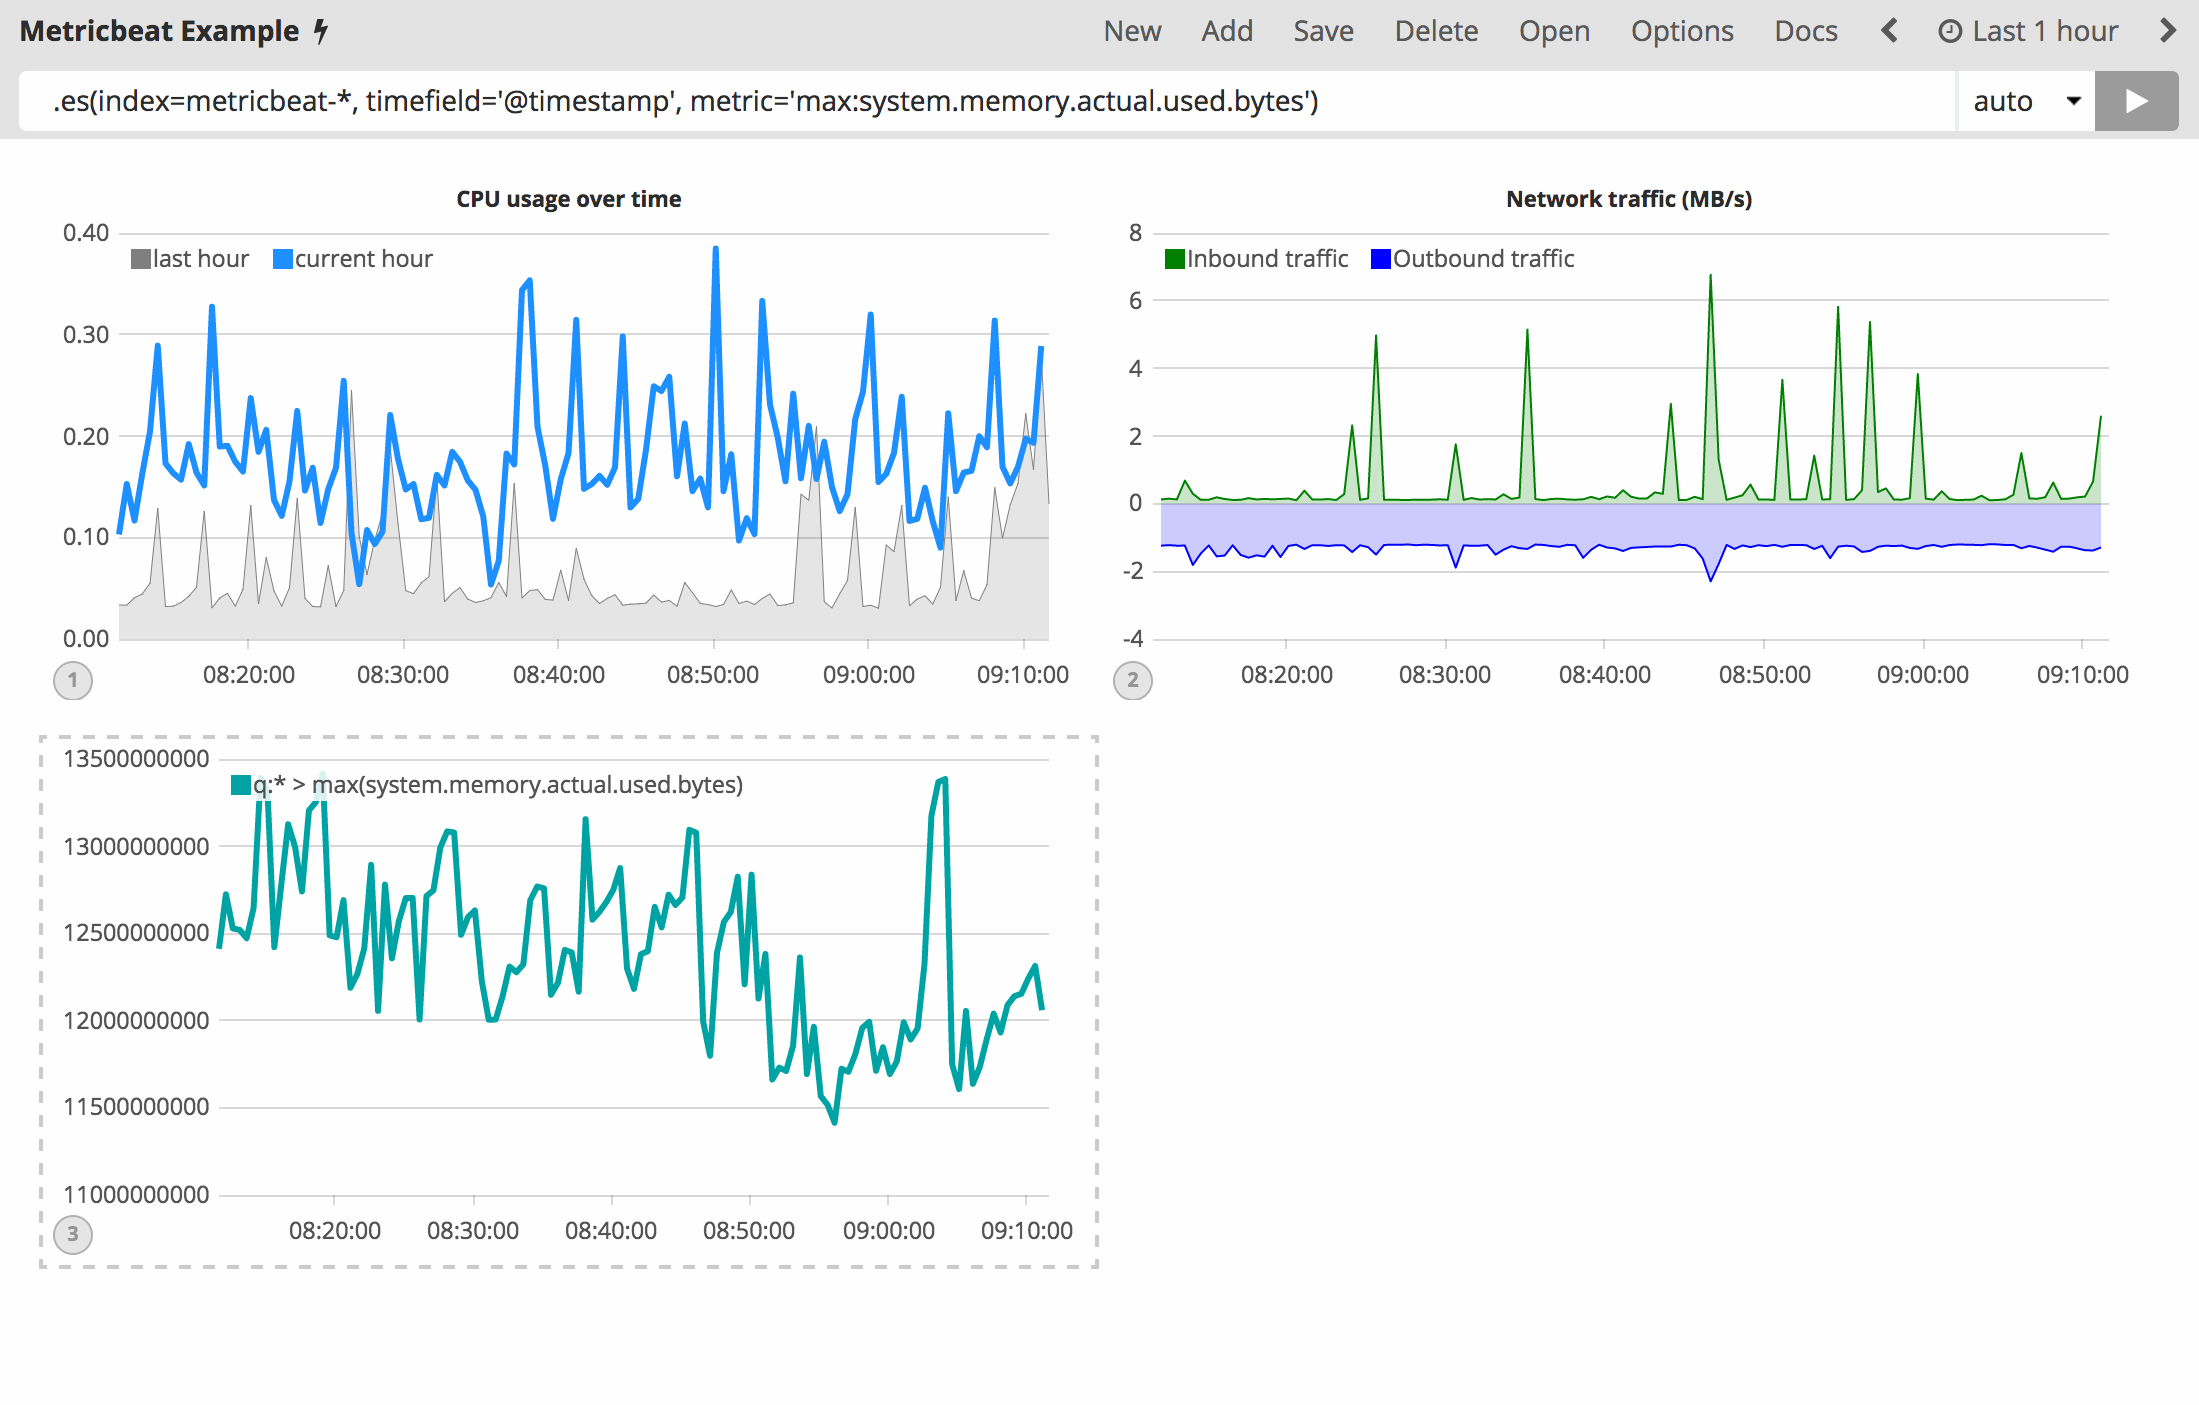Select chart number 2 badge
This screenshot has width=2199, height=1405.
[x=1133, y=681]
